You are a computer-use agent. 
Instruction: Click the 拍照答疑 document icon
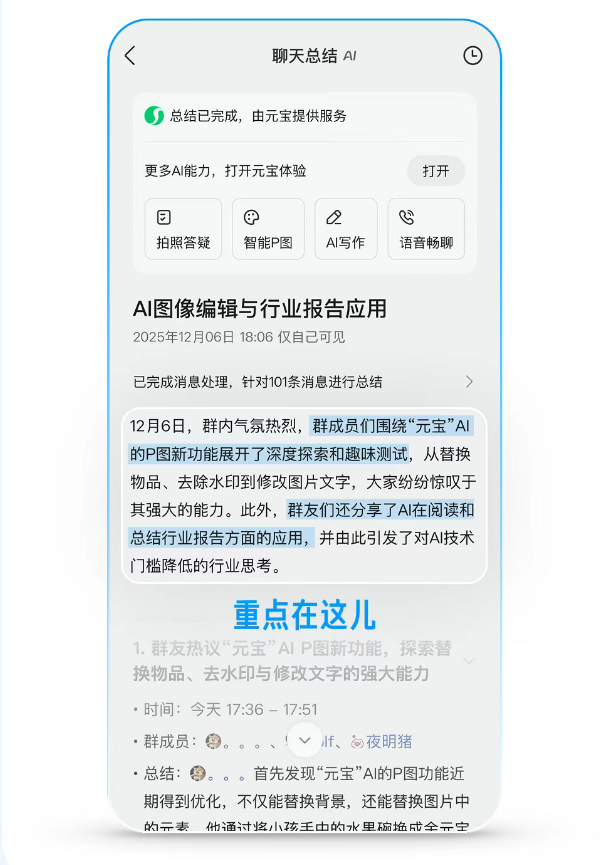[164, 217]
